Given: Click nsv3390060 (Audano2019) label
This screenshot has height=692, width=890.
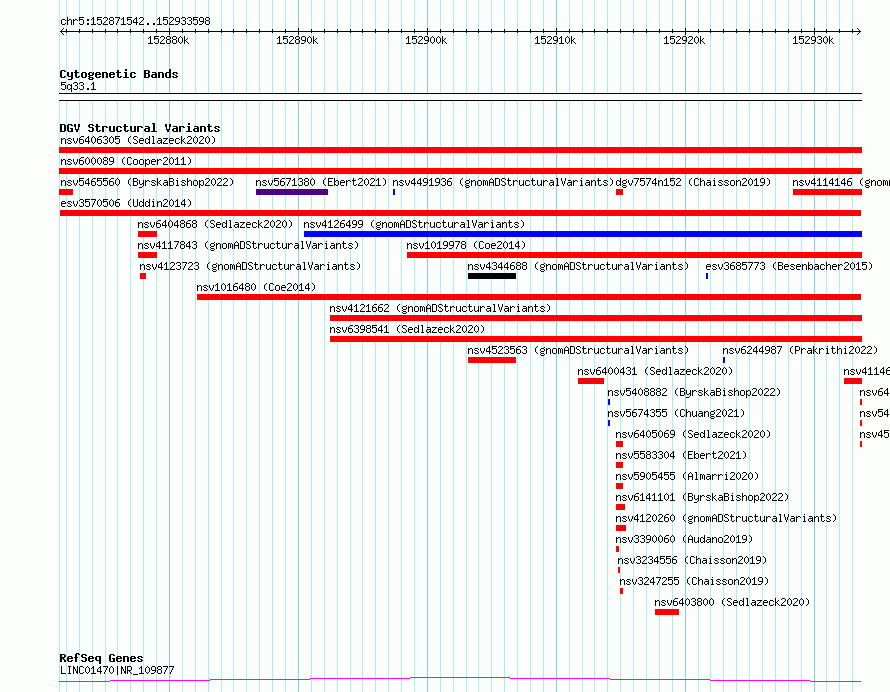Looking at the screenshot, I should pos(685,539).
